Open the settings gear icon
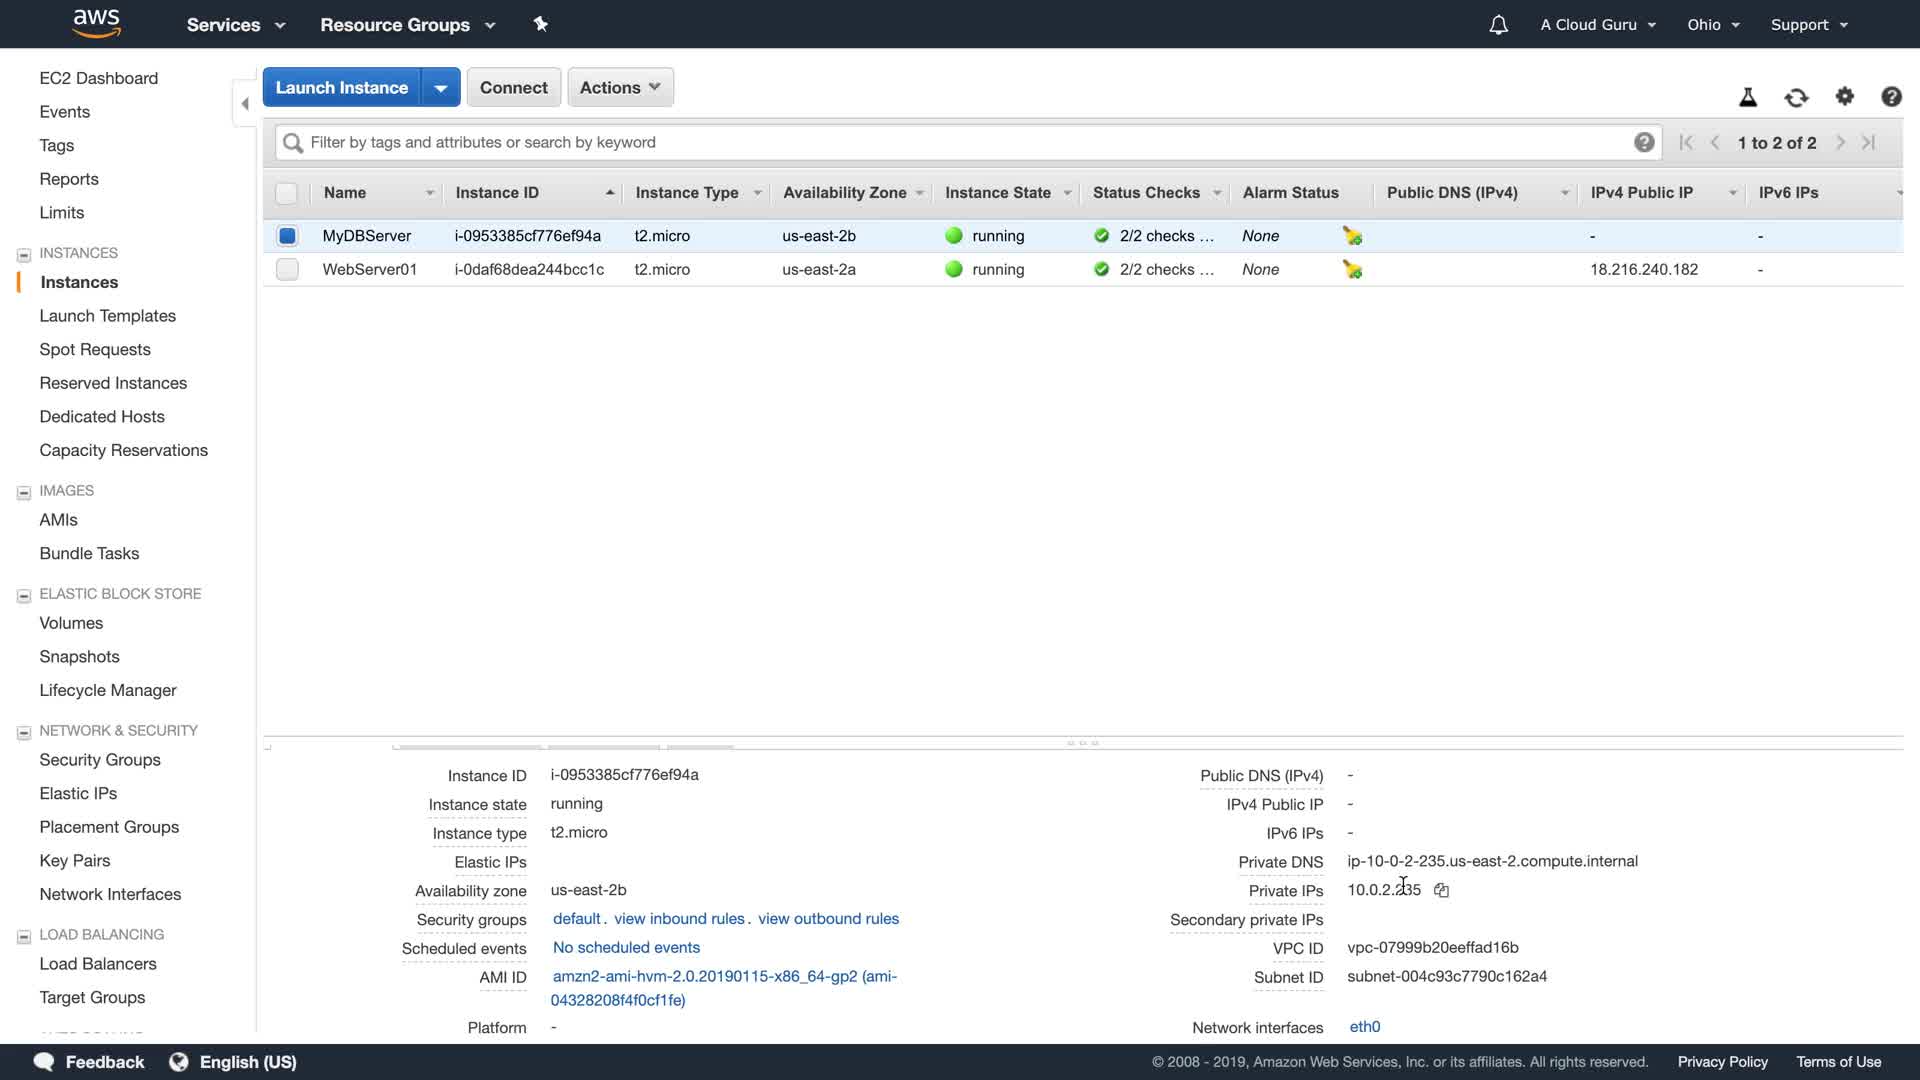The image size is (1920, 1080). click(1844, 96)
